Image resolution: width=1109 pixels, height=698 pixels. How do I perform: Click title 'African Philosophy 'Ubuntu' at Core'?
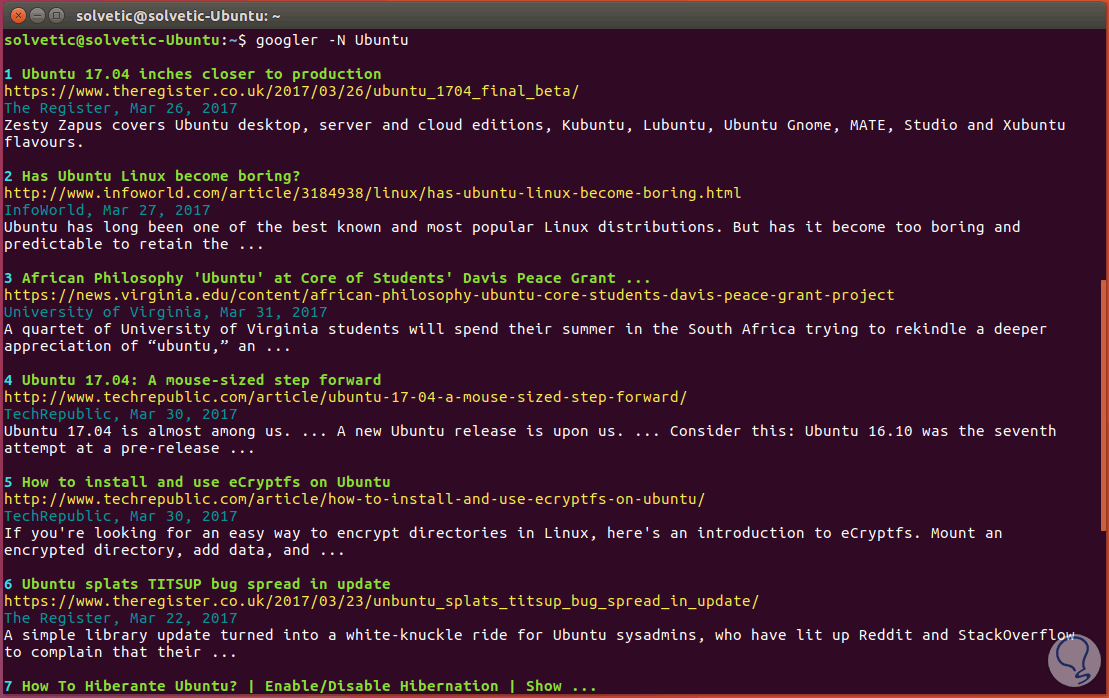tap(335, 278)
